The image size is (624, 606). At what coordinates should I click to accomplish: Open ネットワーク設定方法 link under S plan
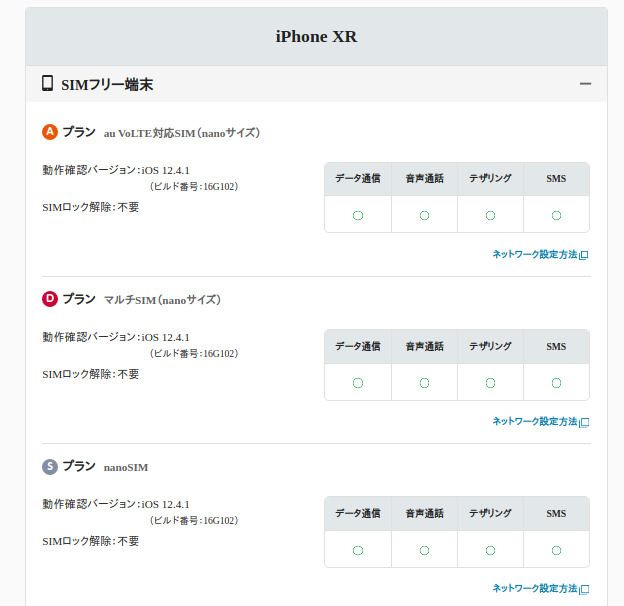pos(535,589)
